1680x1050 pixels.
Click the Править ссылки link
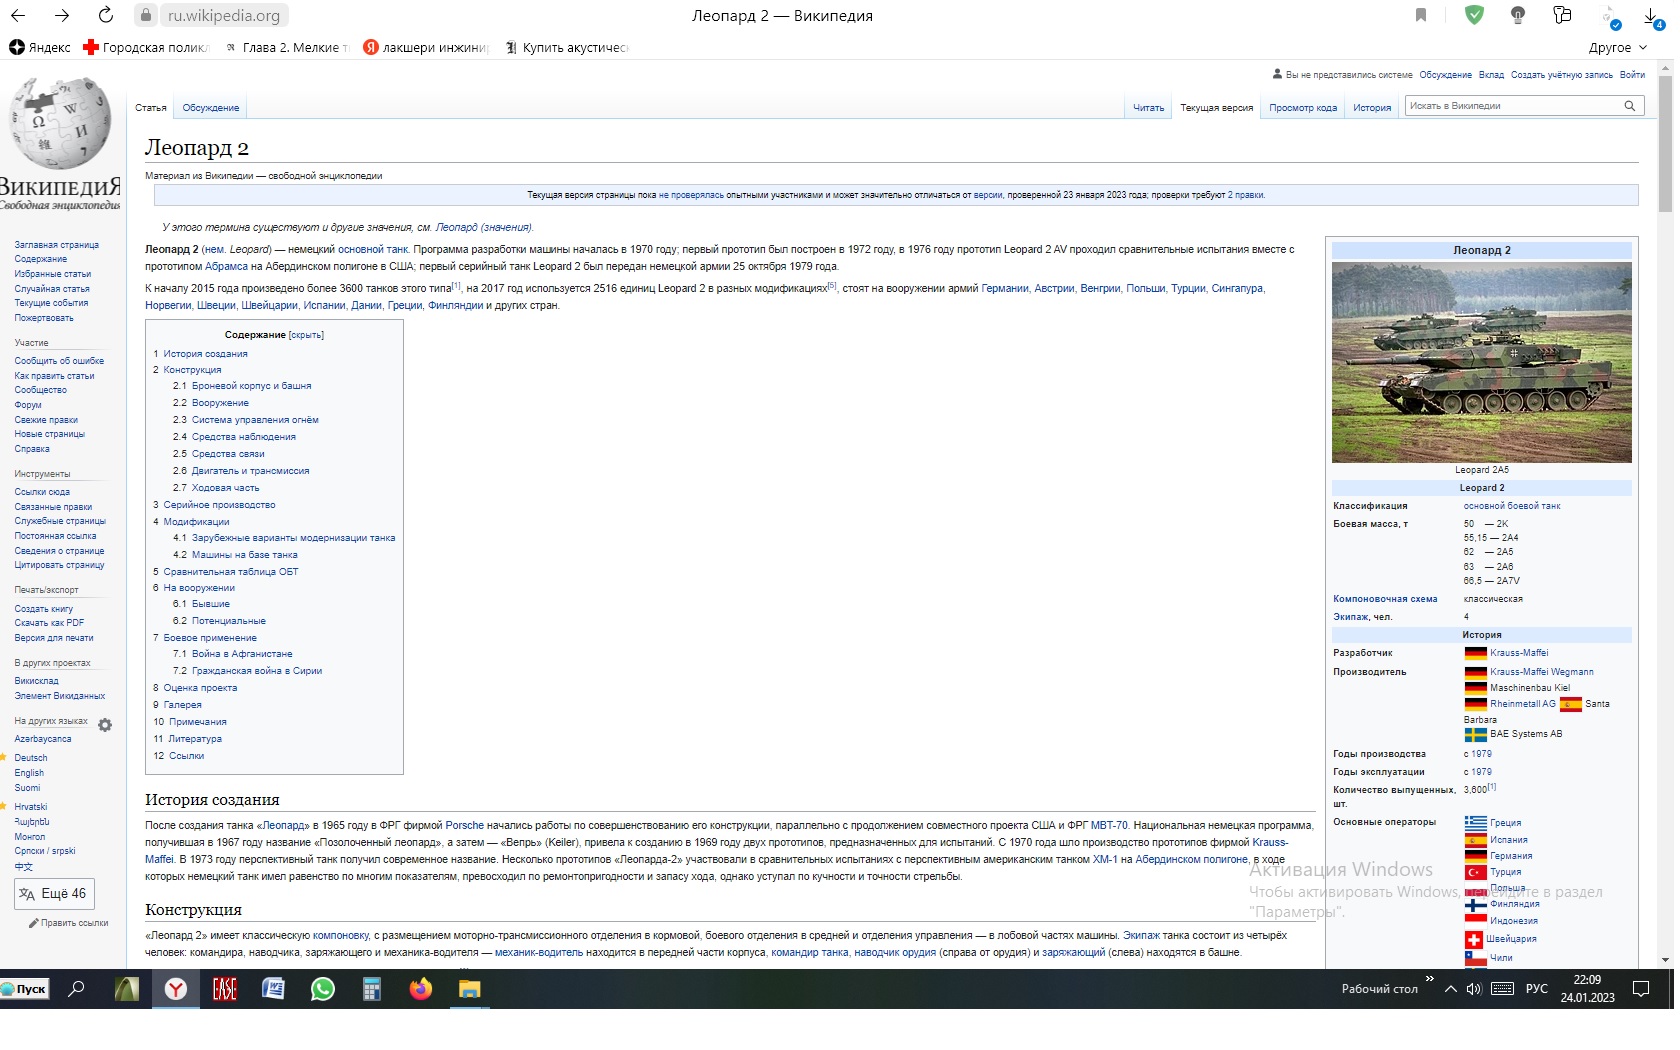coord(75,923)
